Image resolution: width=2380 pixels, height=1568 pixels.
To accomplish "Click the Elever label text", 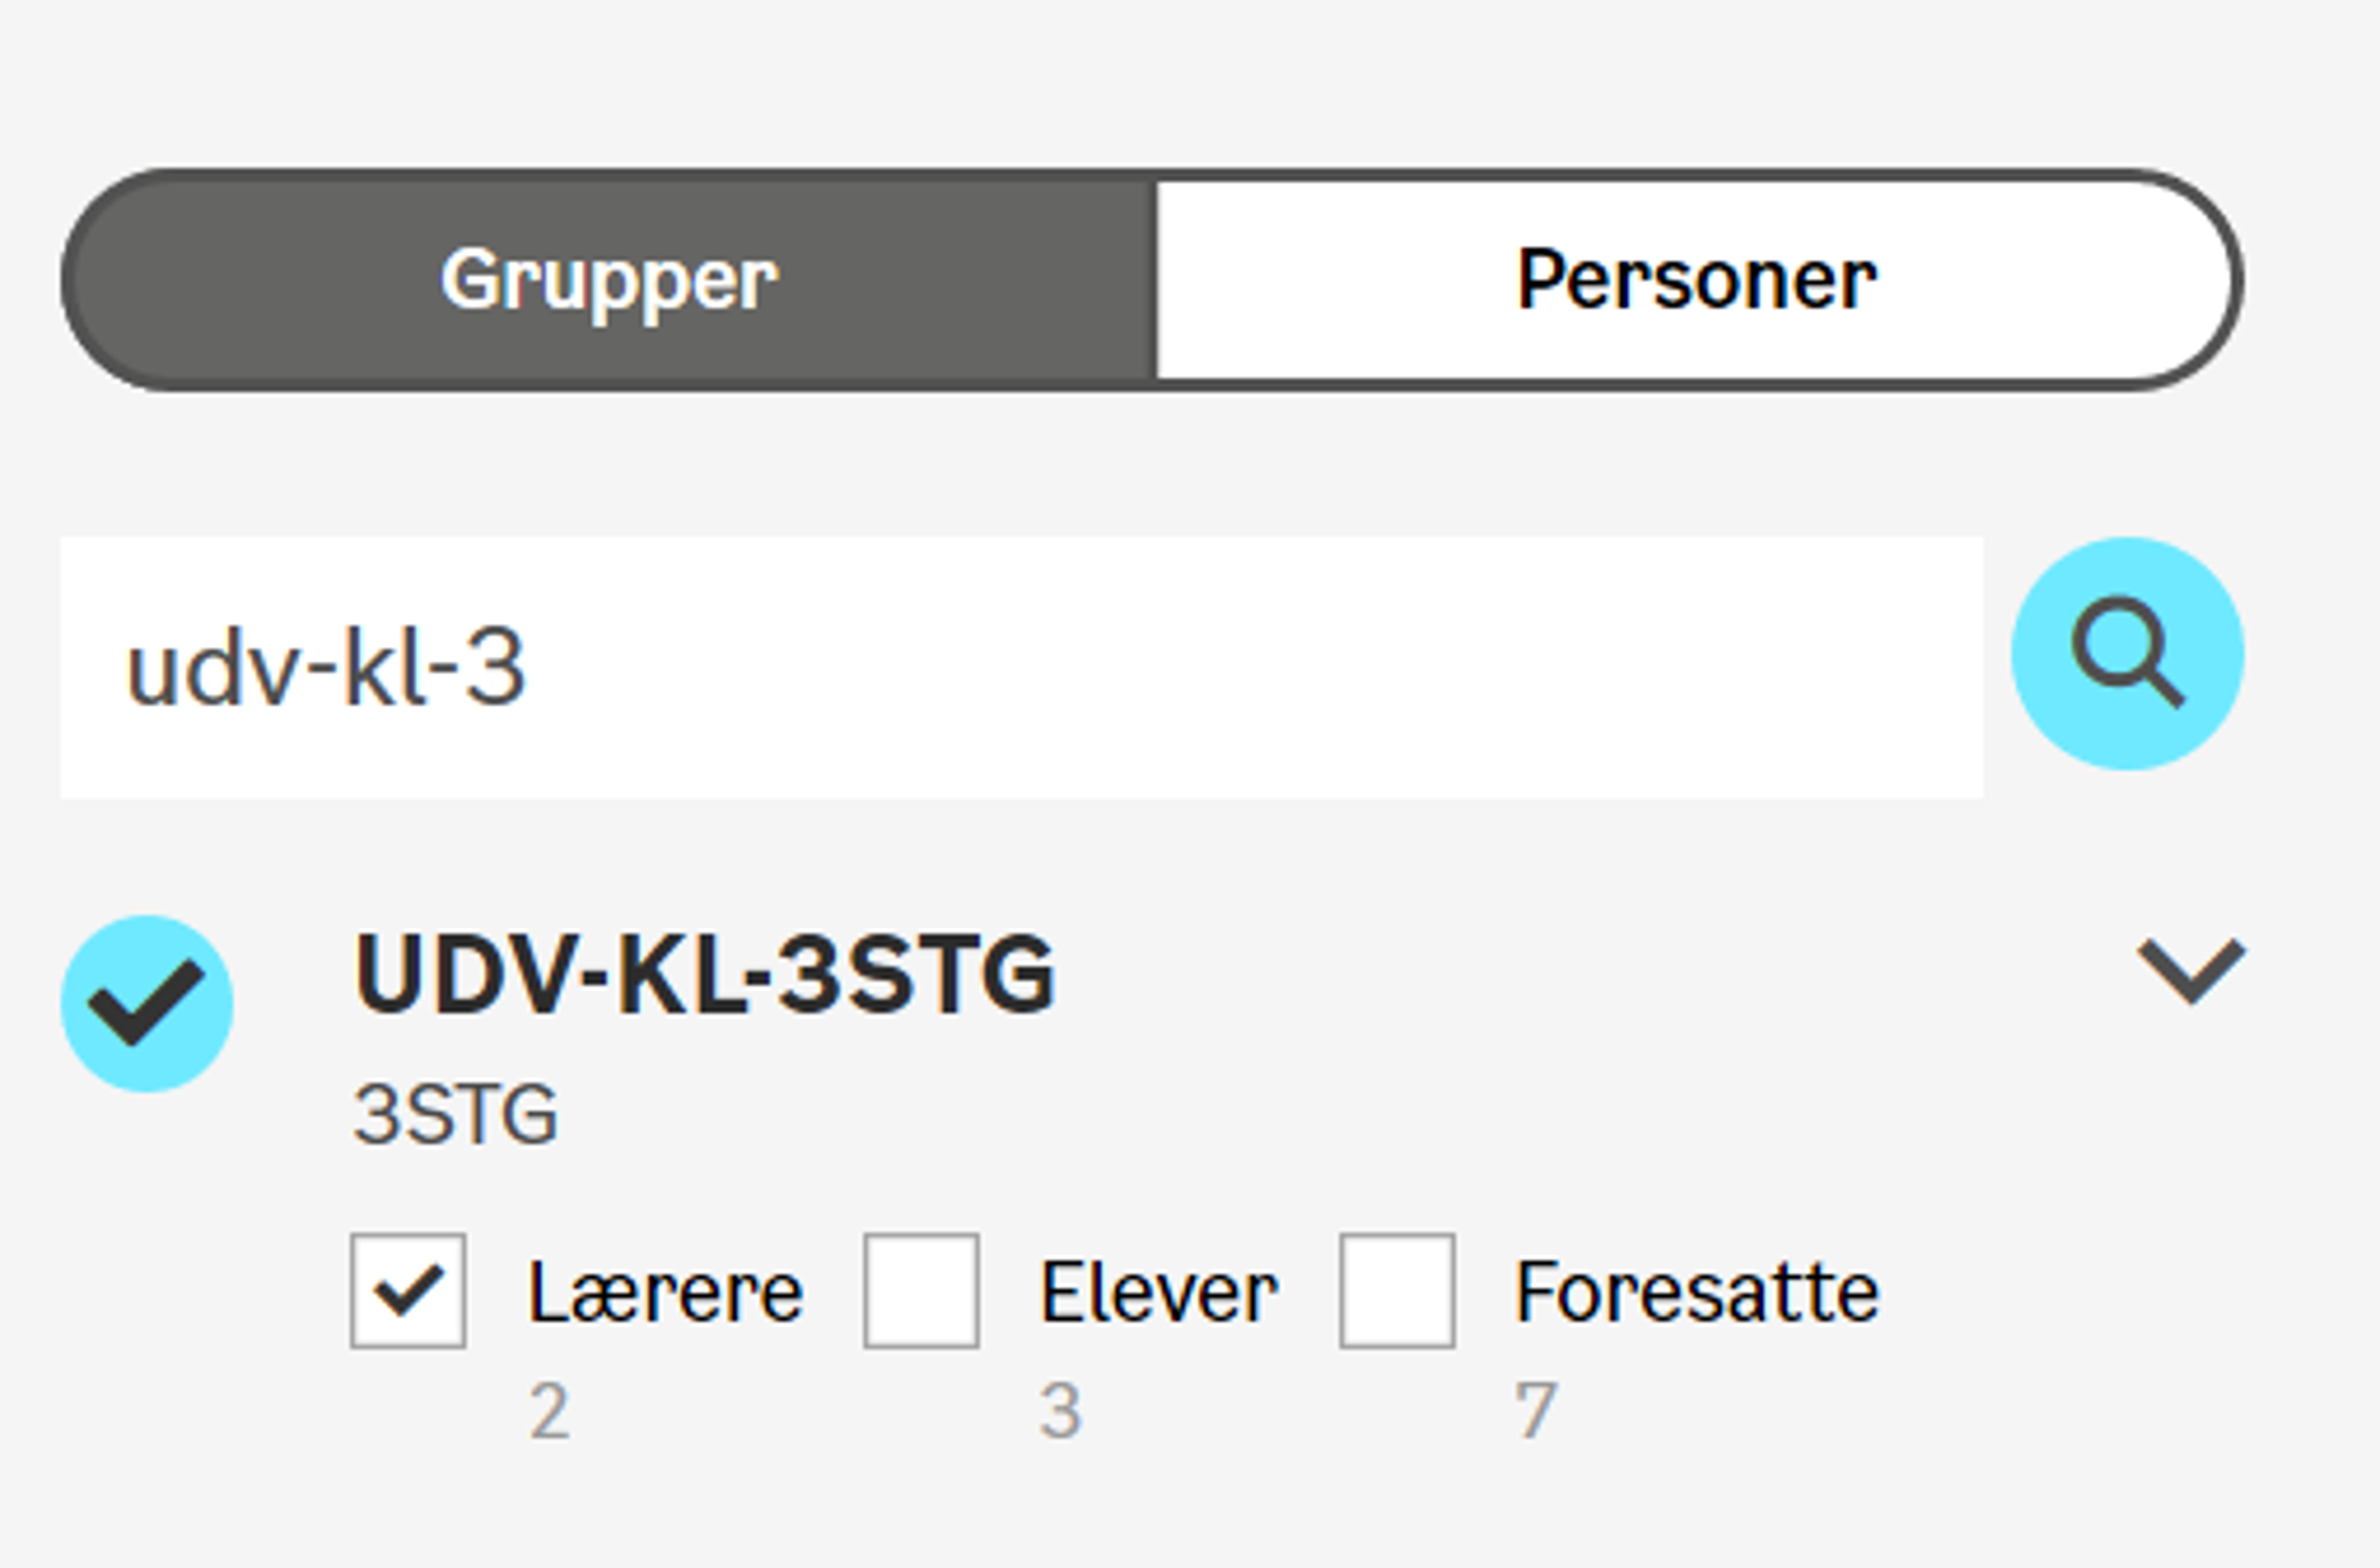I will coord(1158,1293).
